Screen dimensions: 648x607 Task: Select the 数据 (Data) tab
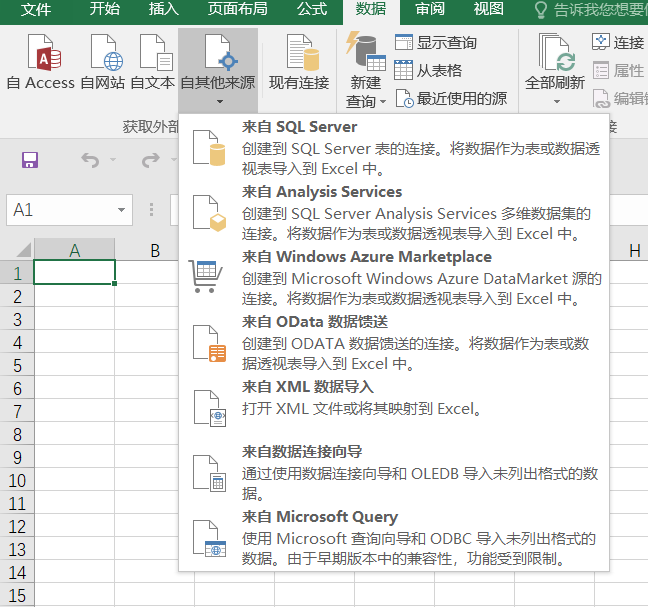(371, 10)
